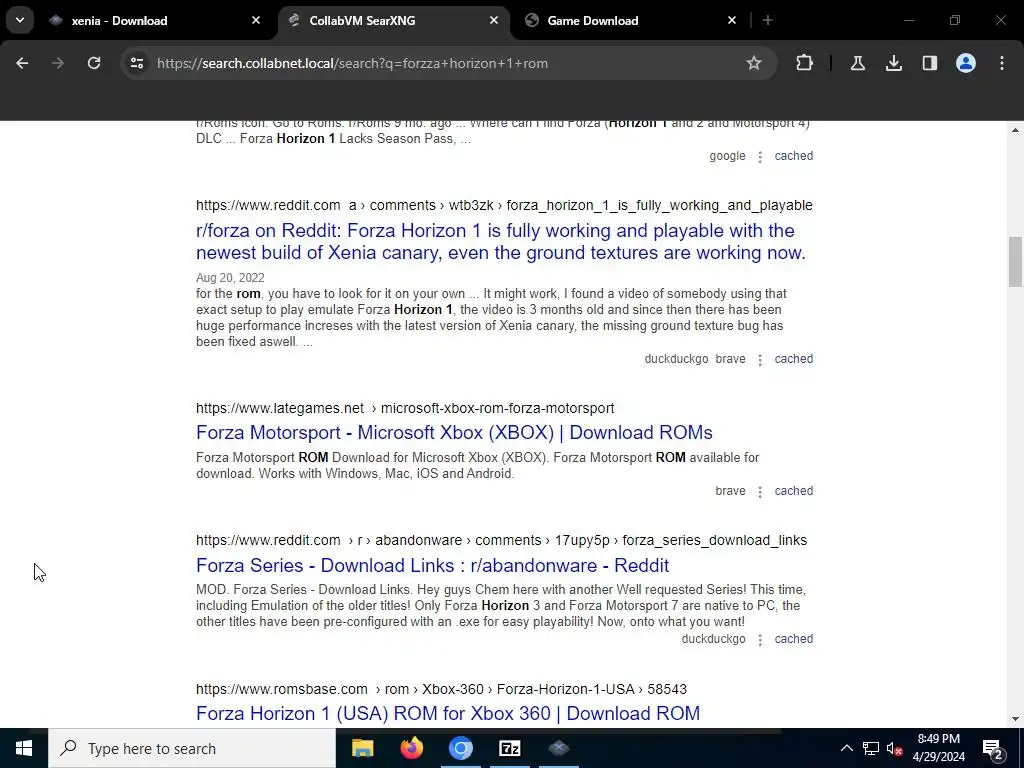
Task: Open the r/forza Reddit Xenia canary result
Action: tap(501, 242)
